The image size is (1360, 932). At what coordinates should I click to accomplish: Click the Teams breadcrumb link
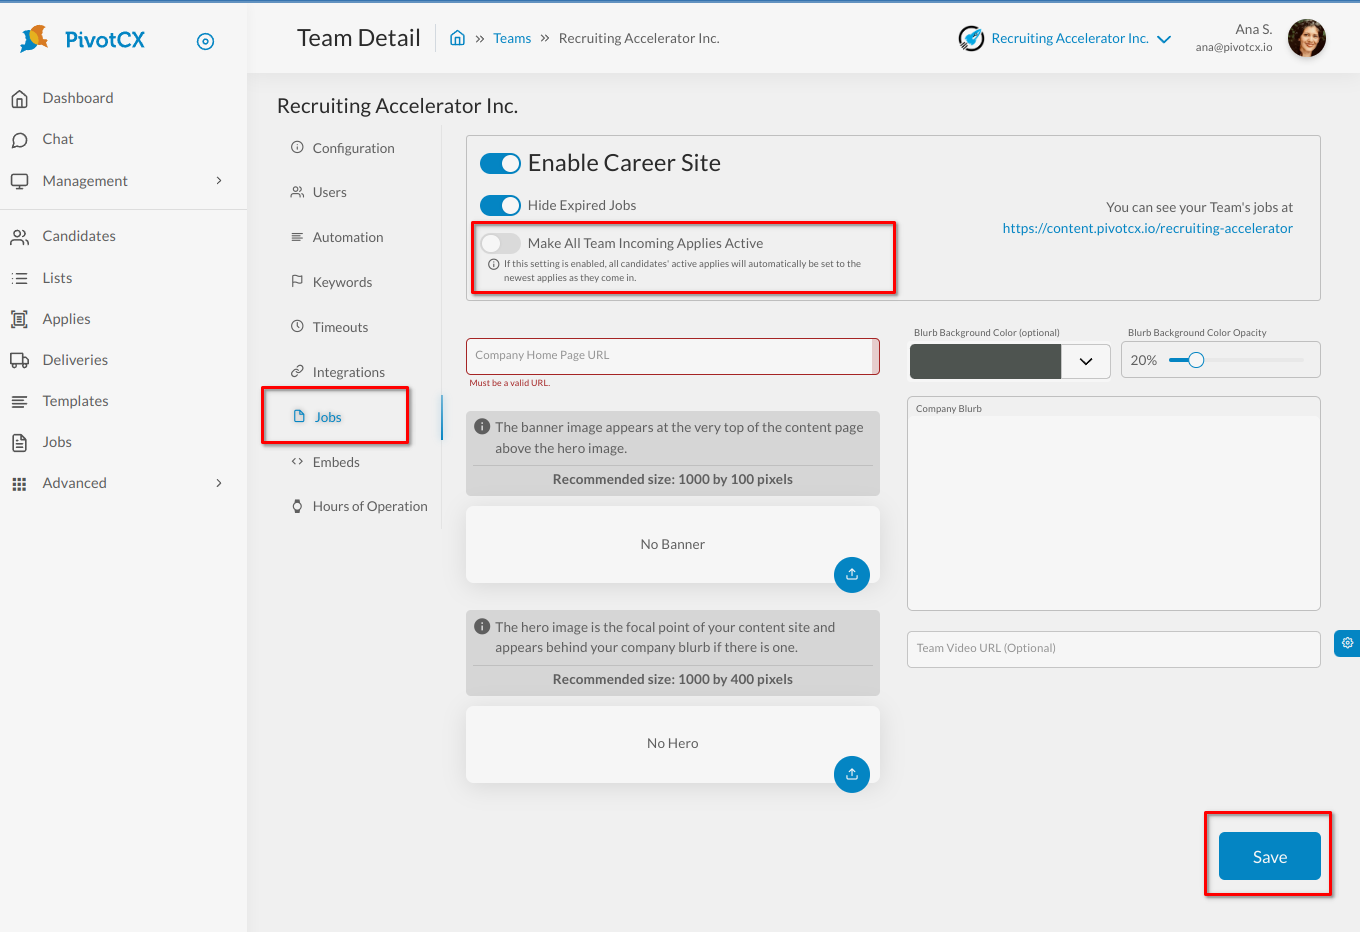click(x=512, y=38)
